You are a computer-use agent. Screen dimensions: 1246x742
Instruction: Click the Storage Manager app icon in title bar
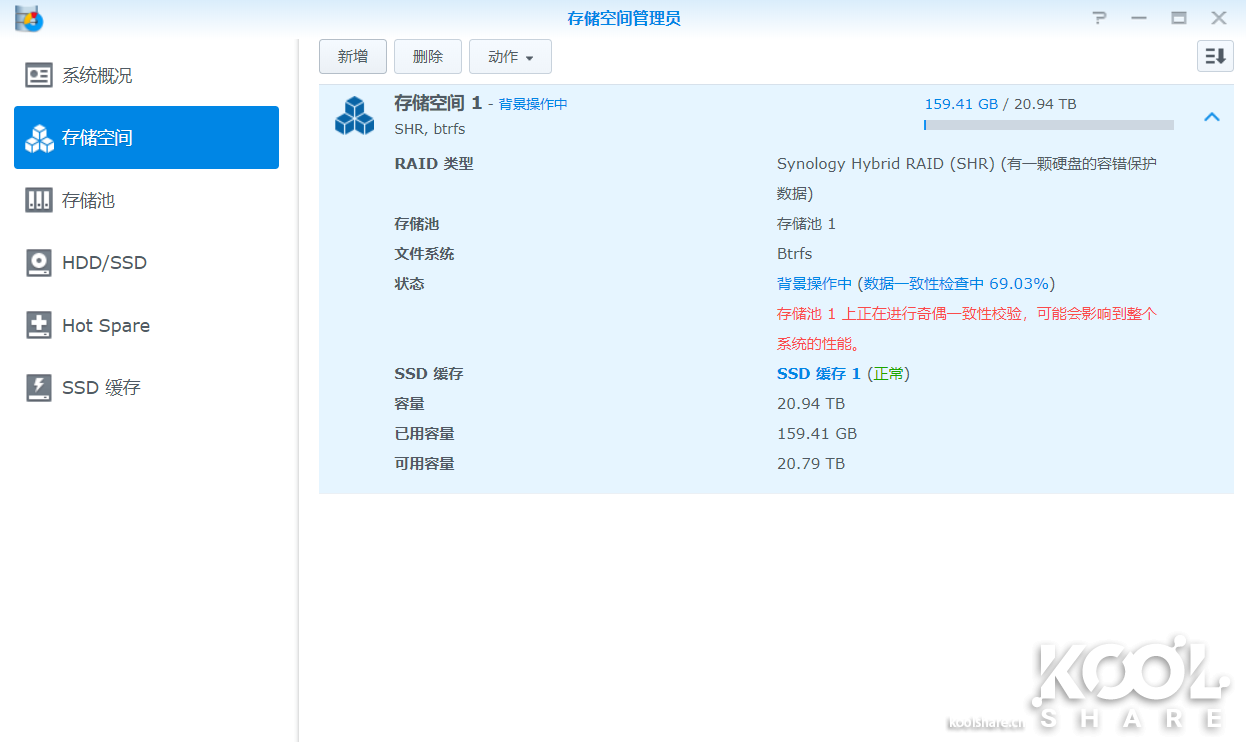[28, 18]
